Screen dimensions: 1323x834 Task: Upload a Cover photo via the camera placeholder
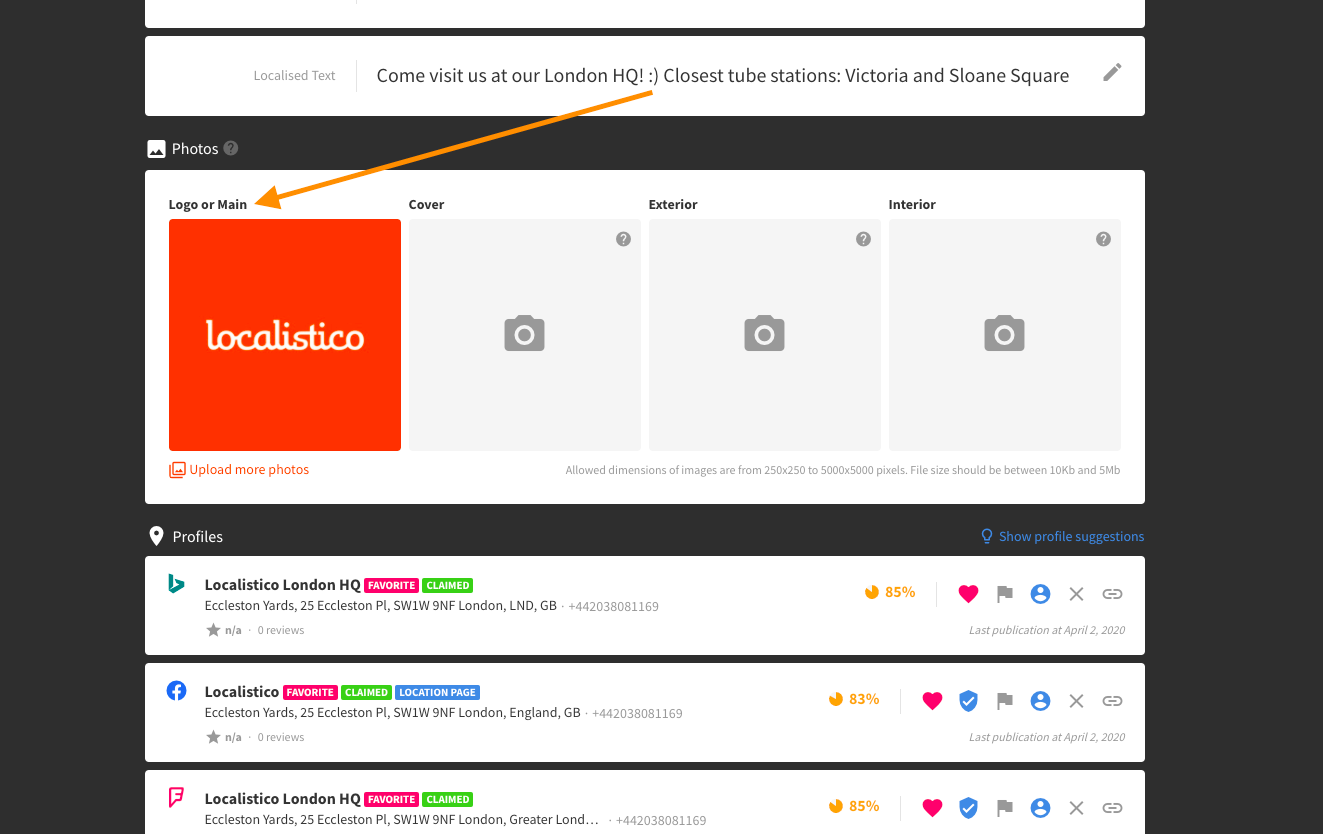(525, 335)
